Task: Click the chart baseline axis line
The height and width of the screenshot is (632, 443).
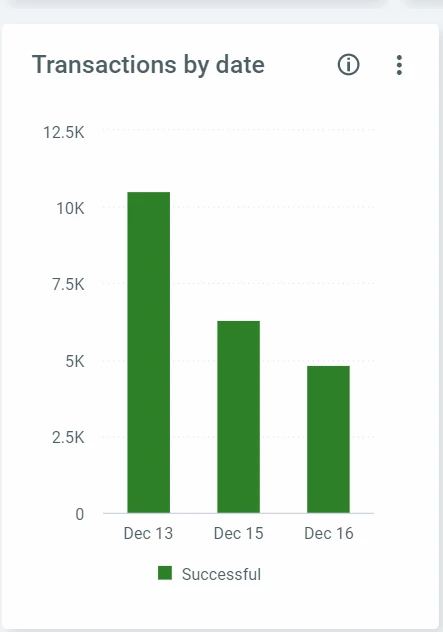Action: 239,513
